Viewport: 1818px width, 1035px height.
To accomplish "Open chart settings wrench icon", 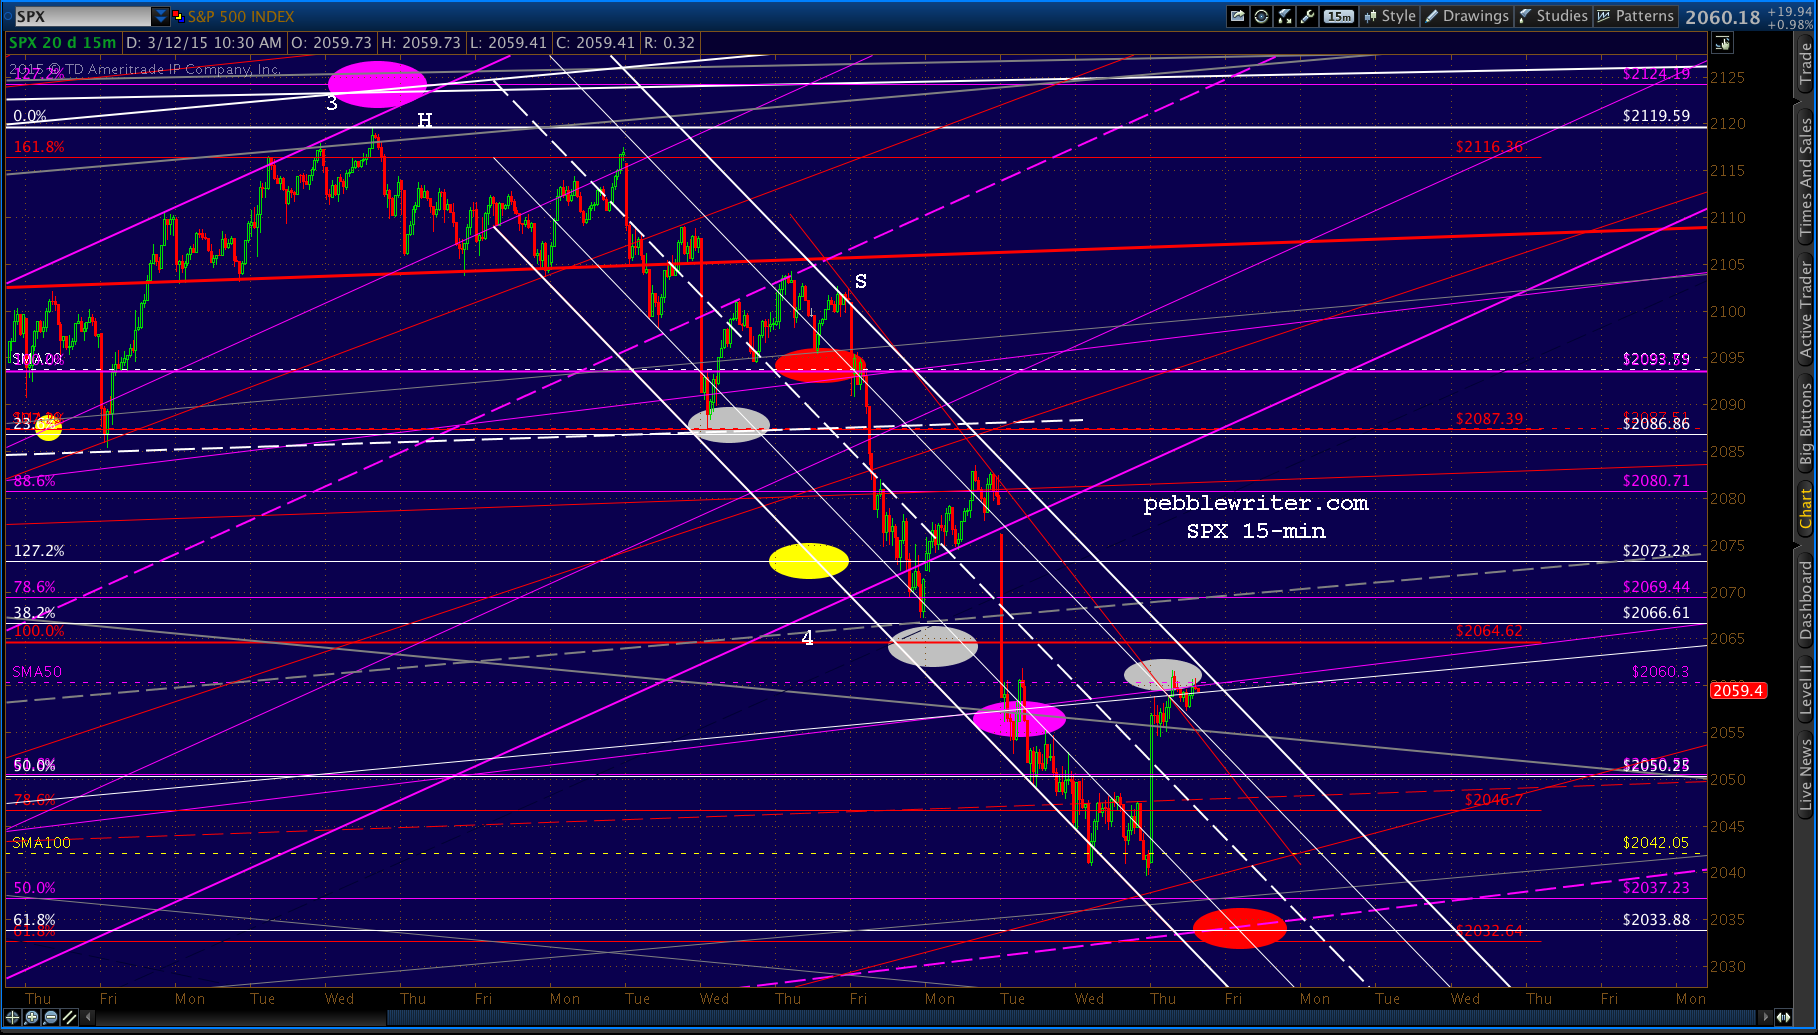I will coord(1307,16).
